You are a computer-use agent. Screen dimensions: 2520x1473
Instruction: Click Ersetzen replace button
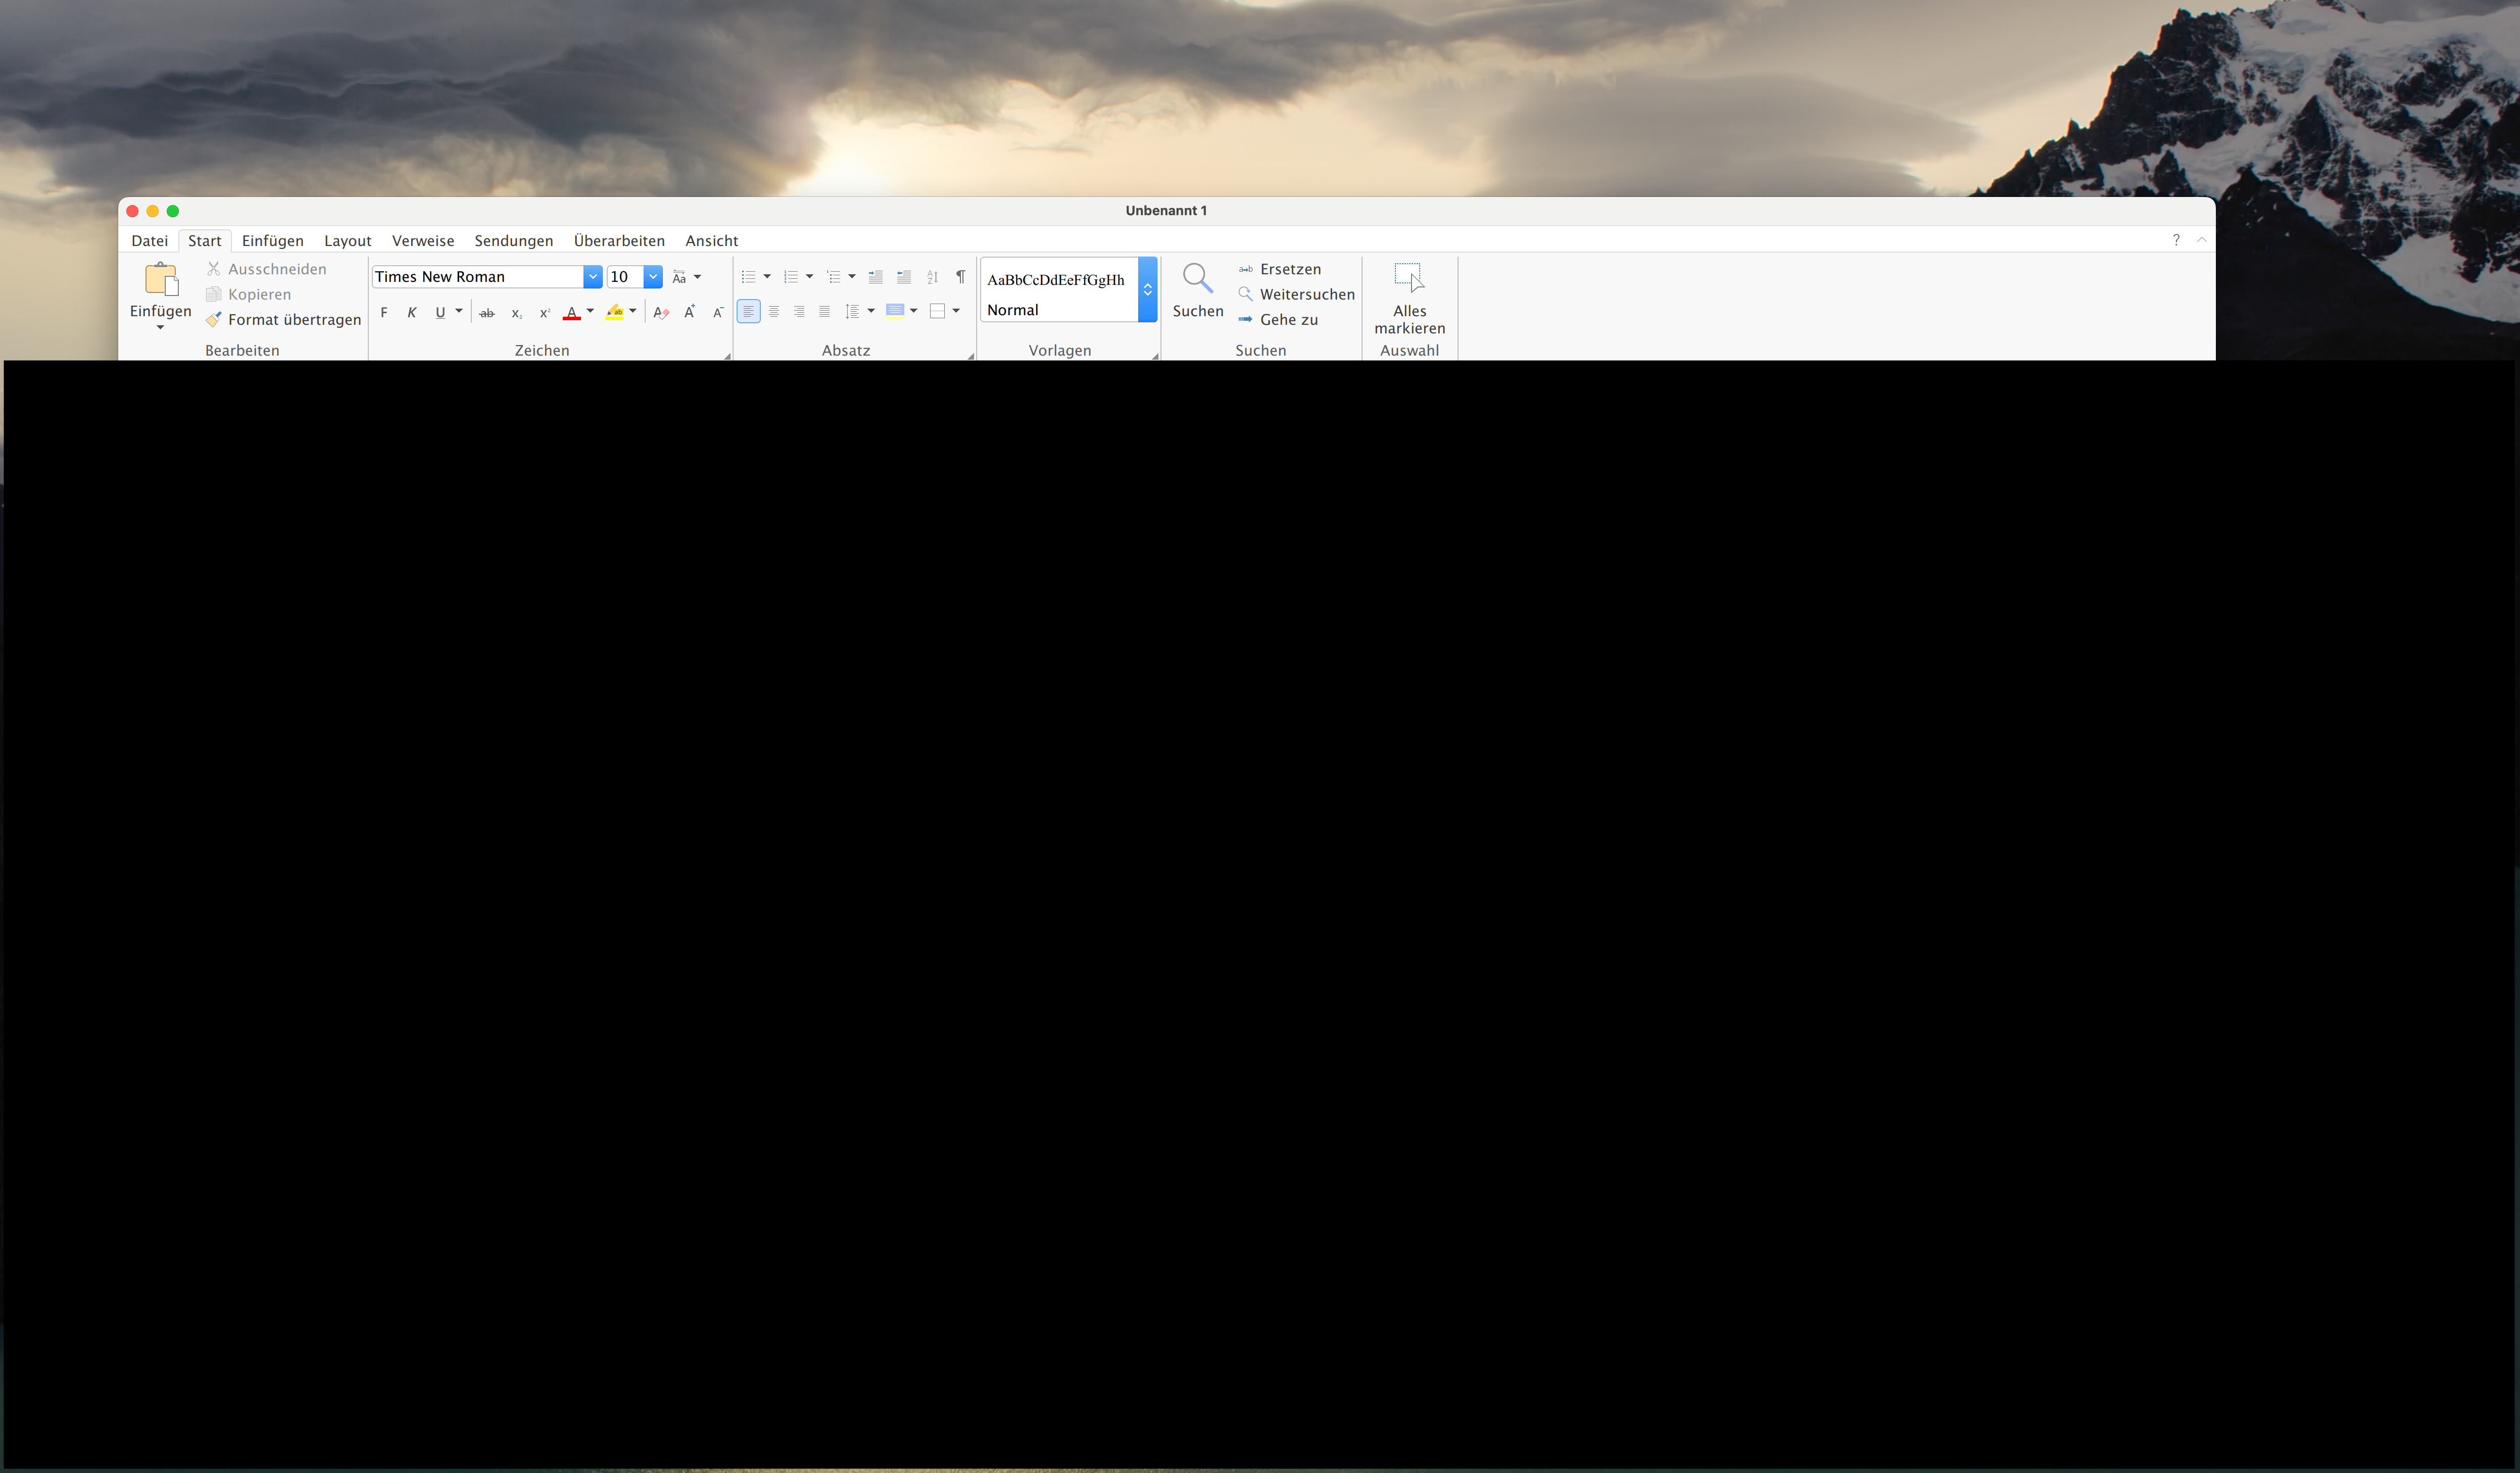1280,269
